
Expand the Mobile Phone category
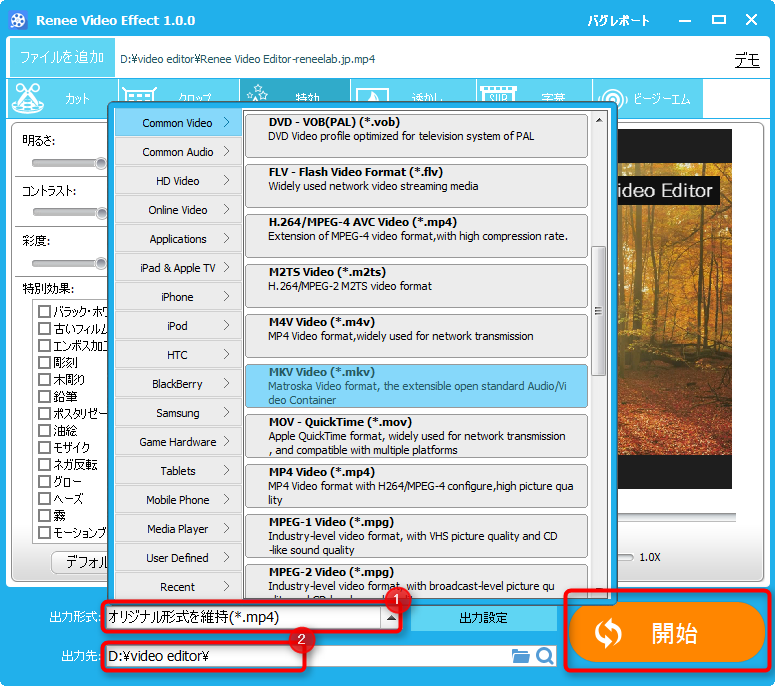[x=178, y=500]
